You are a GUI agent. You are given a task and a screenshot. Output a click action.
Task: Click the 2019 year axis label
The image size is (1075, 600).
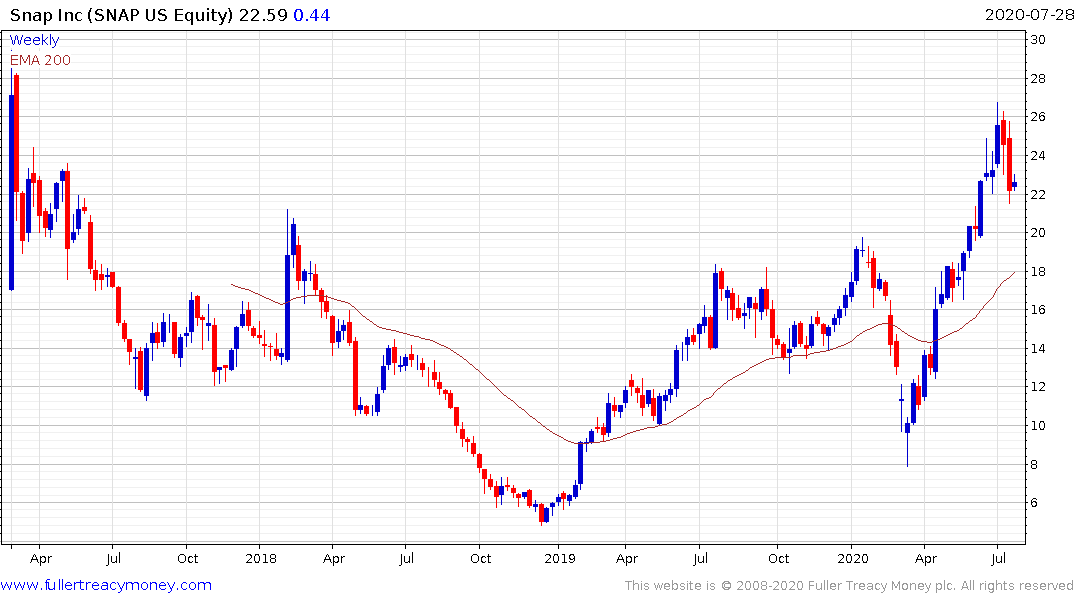(559, 559)
